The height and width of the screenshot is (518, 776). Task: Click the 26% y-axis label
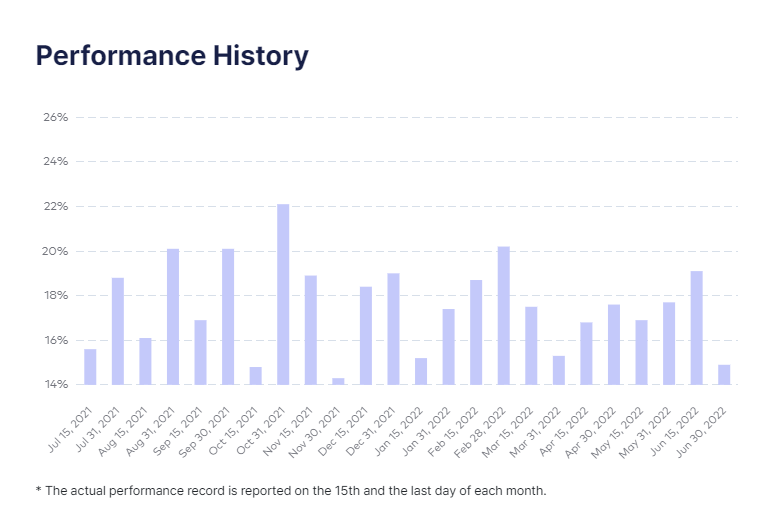pyautogui.click(x=55, y=117)
